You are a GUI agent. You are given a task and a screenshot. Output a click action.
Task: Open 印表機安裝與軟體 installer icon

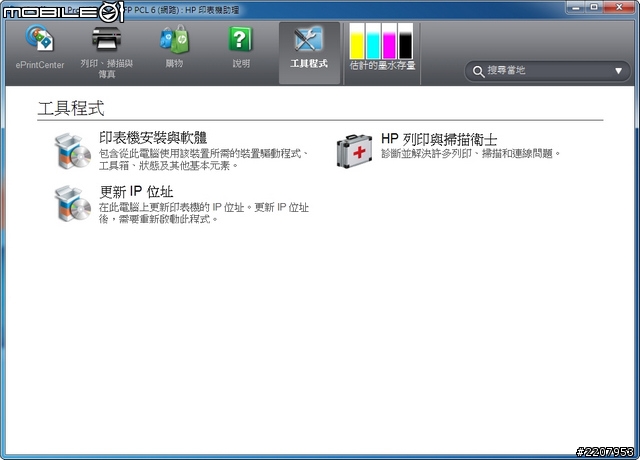[73, 151]
